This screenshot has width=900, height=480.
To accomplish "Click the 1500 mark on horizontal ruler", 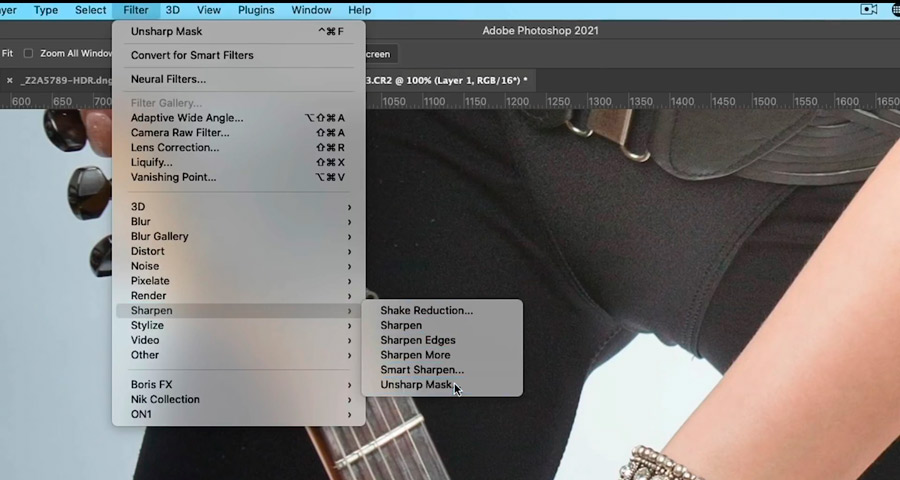I will [x=764, y=102].
